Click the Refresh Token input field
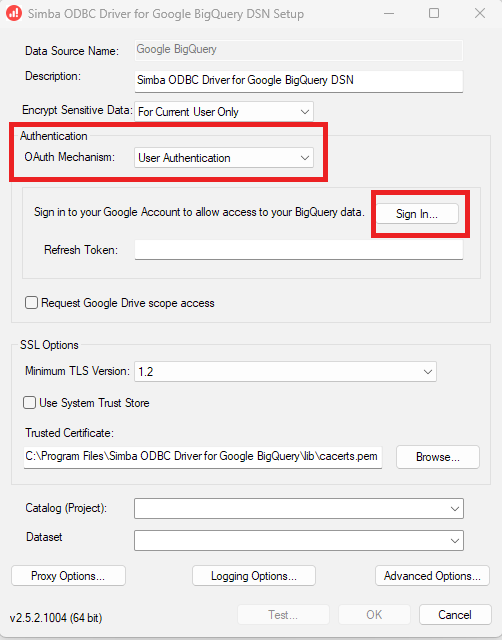This screenshot has height=640, width=502. click(299, 249)
